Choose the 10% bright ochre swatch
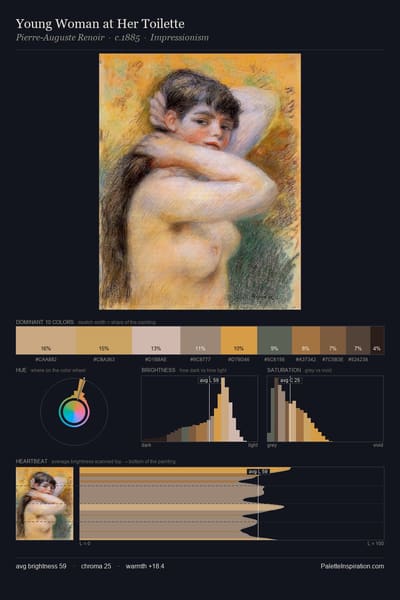The height and width of the screenshot is (600, 400). tap(239, 340)
